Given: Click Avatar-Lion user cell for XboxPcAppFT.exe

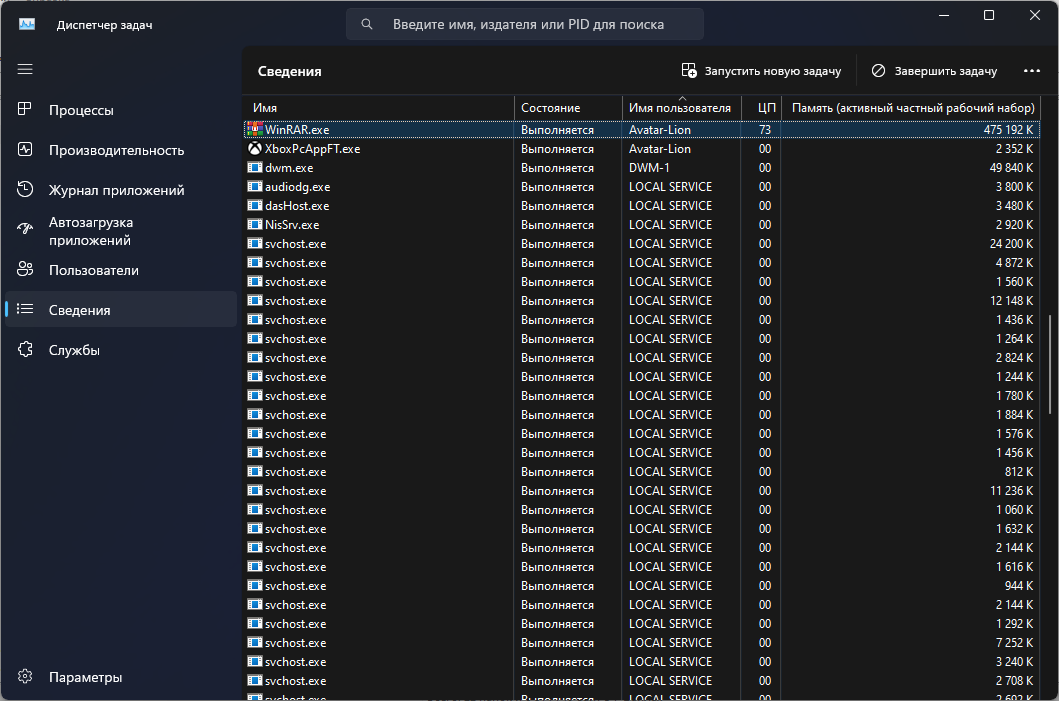Looking at the screenshot, I should (x=659, y=149).
